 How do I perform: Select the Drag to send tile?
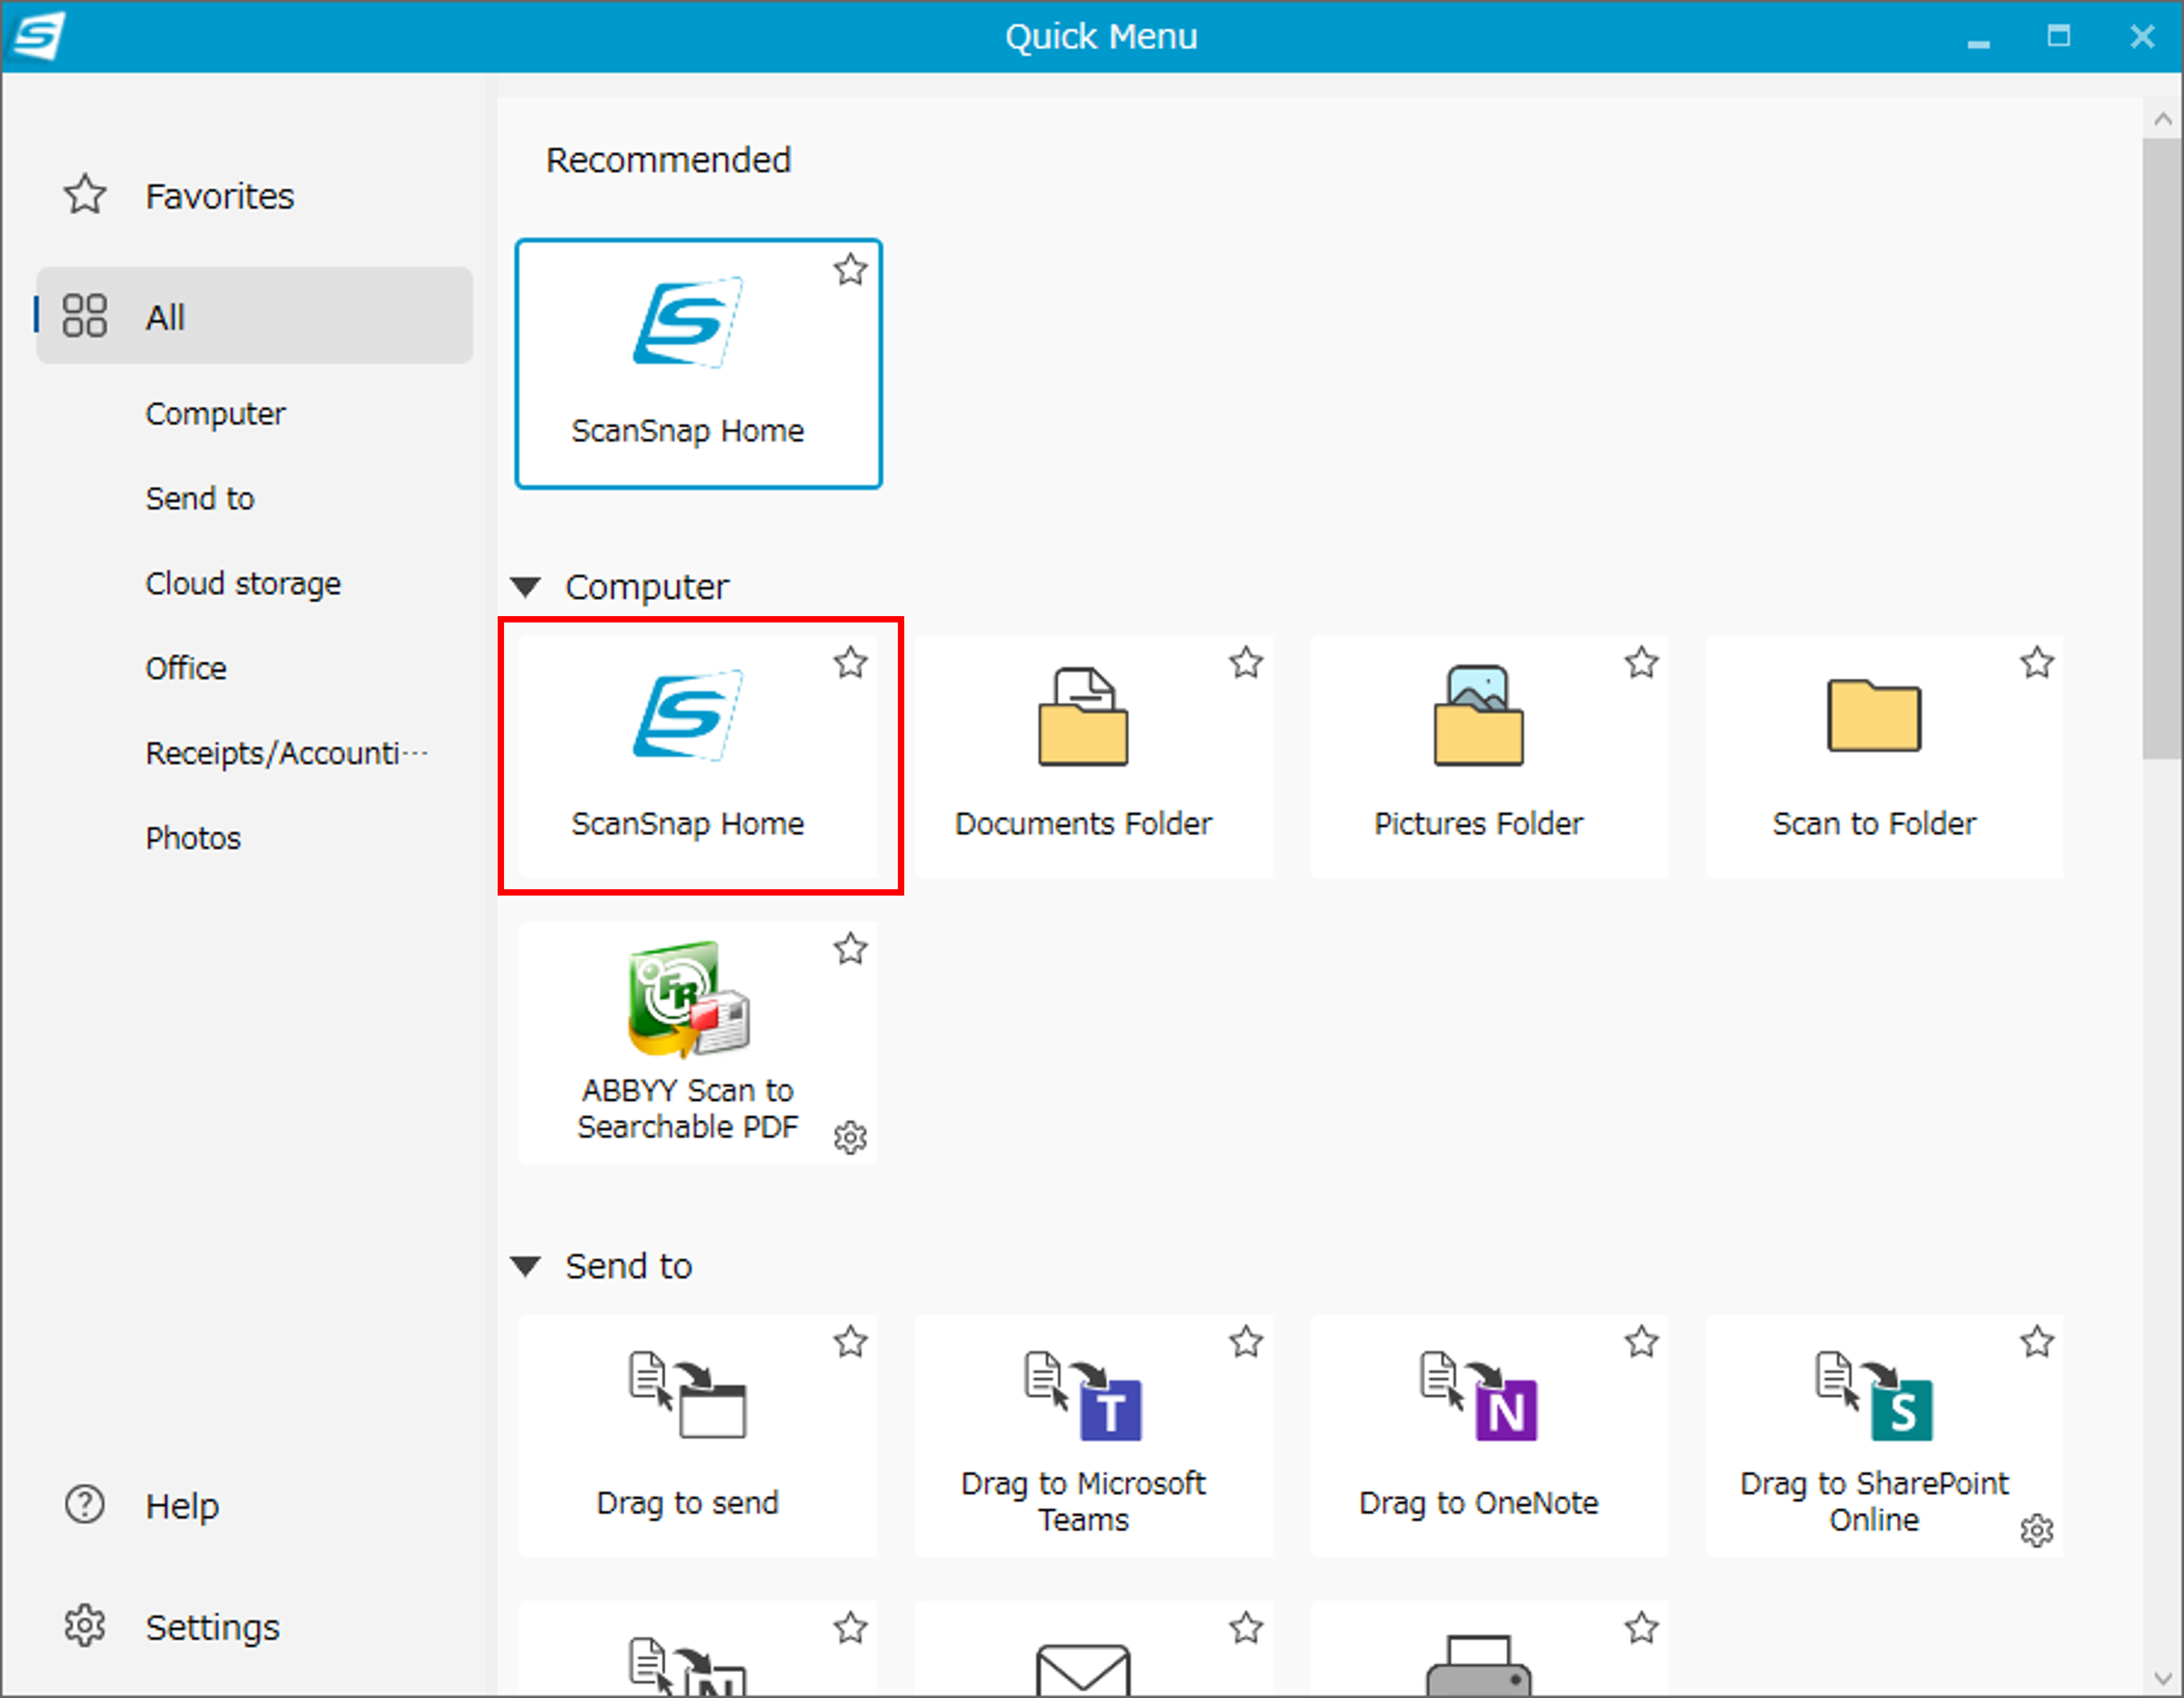coord(698,1436)
